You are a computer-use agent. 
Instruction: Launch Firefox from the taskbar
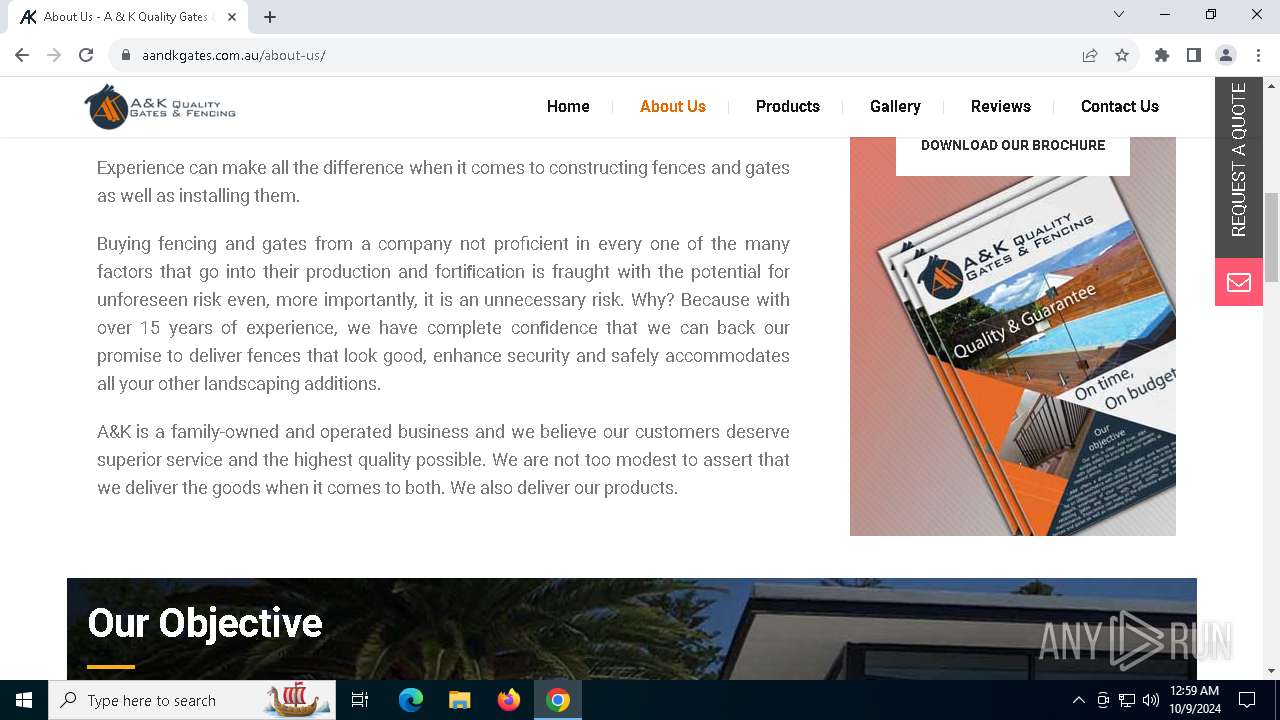pos(508,700)
